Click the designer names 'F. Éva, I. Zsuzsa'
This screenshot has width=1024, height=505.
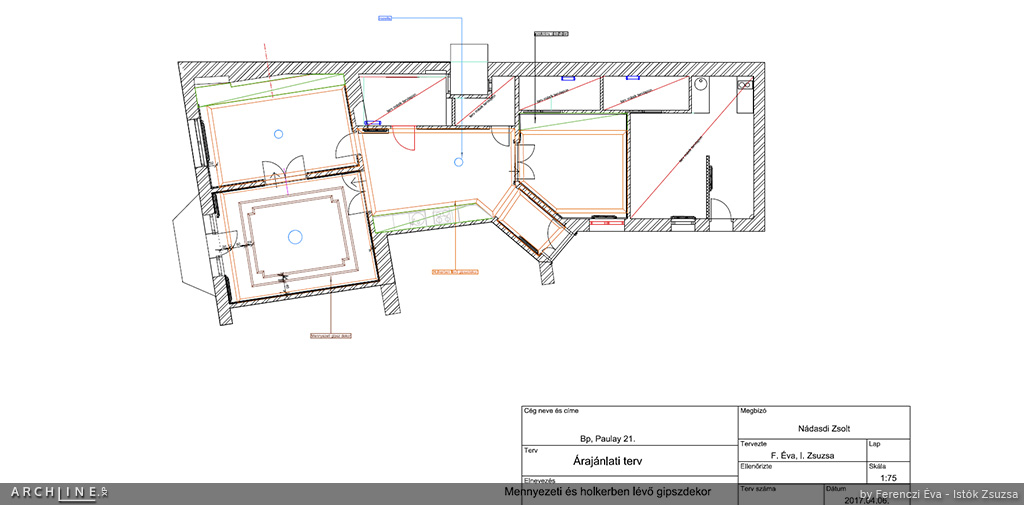(x=804, y=456)
